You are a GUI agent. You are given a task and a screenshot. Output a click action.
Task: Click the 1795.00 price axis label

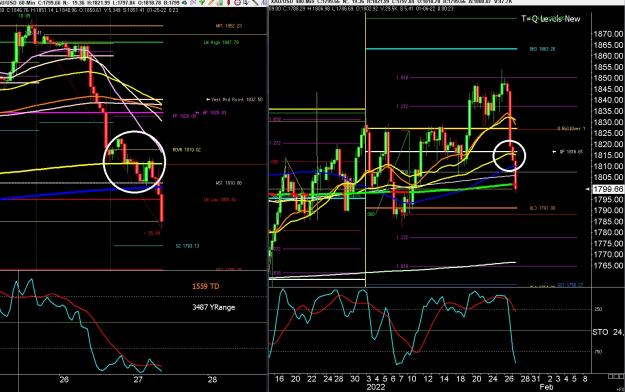click(x=608, y=200)
